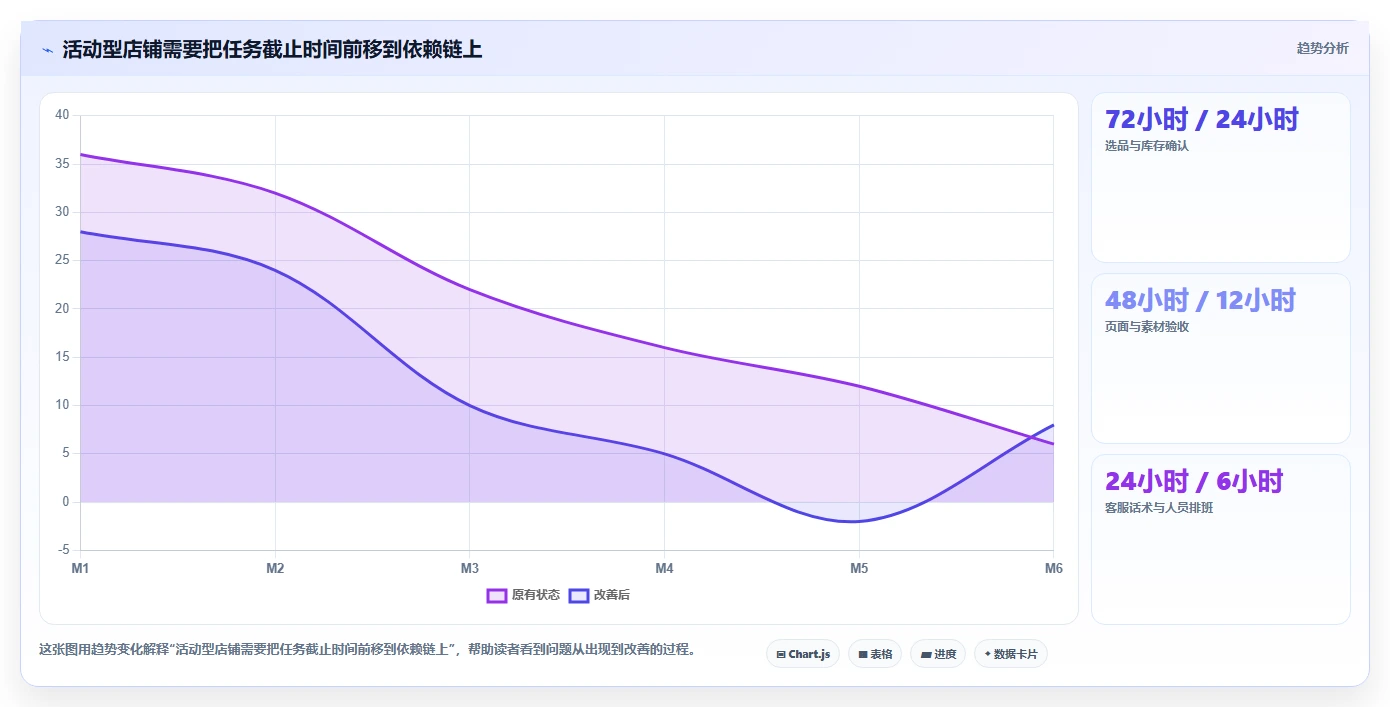This screenshot has width=1390, height=707.
Task: Click the lightning icon beside the title
Action: pyautogui.click(x=47, y=50)
